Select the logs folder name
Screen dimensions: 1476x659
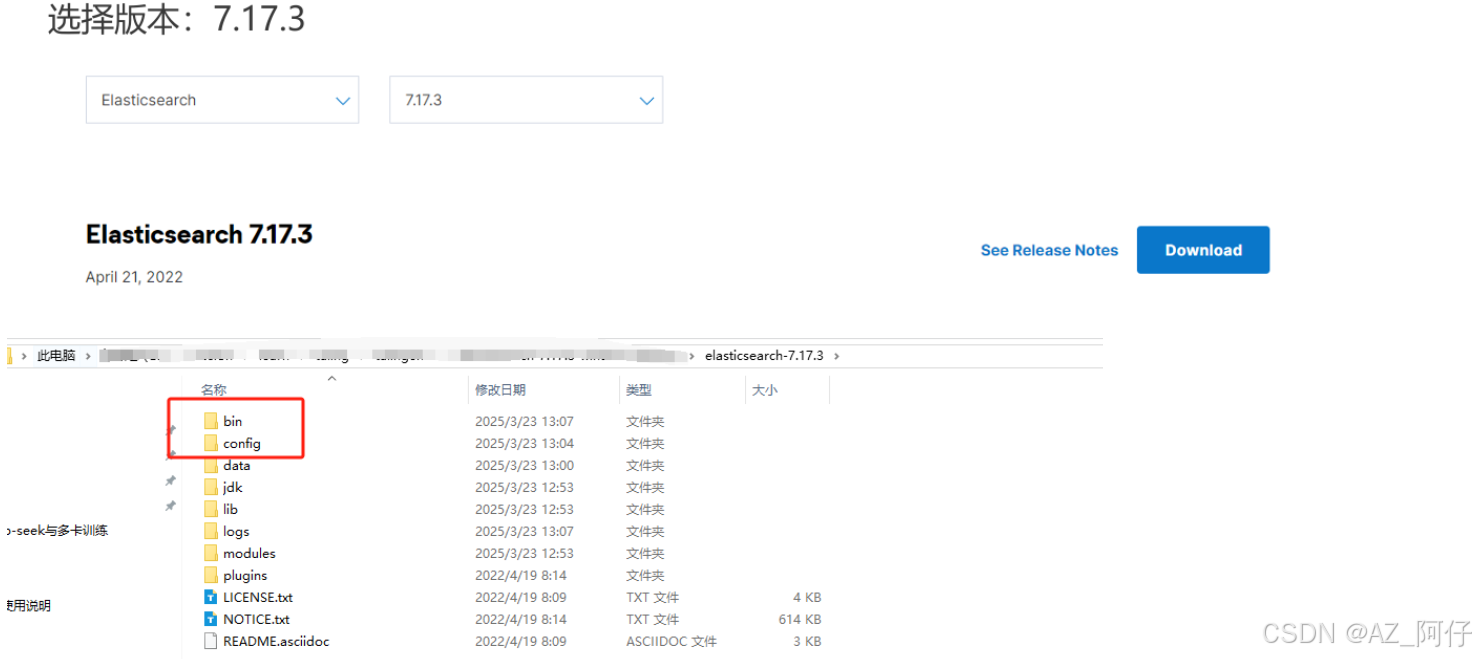236,531
